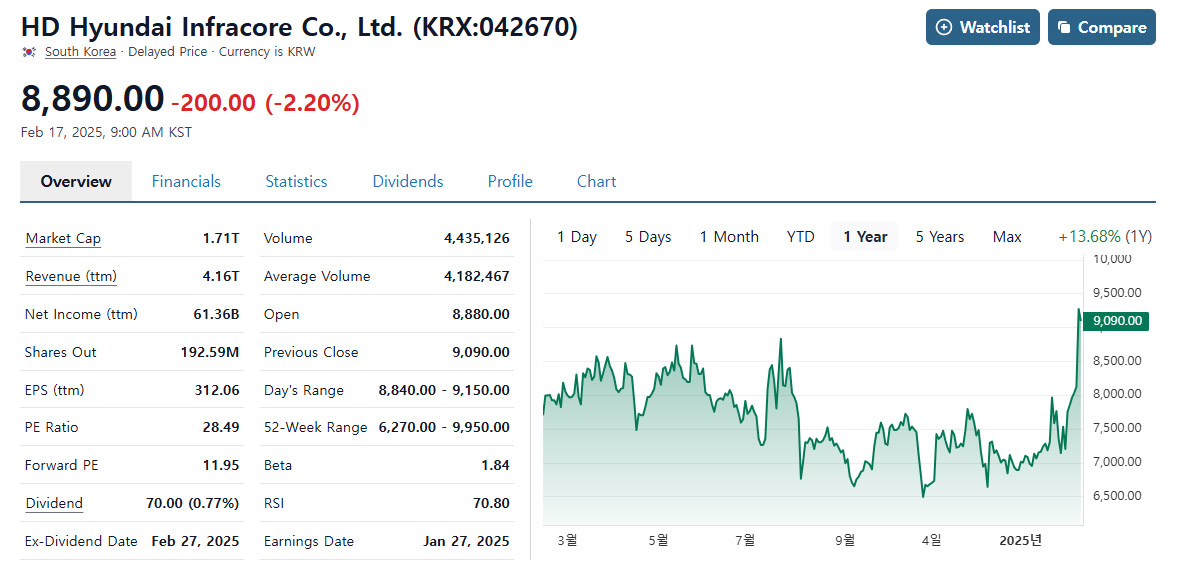Click the 52-Week Range value
The width and height of the screenshot is (1194, 578).
pyautogui.click(x=444, y=427)
